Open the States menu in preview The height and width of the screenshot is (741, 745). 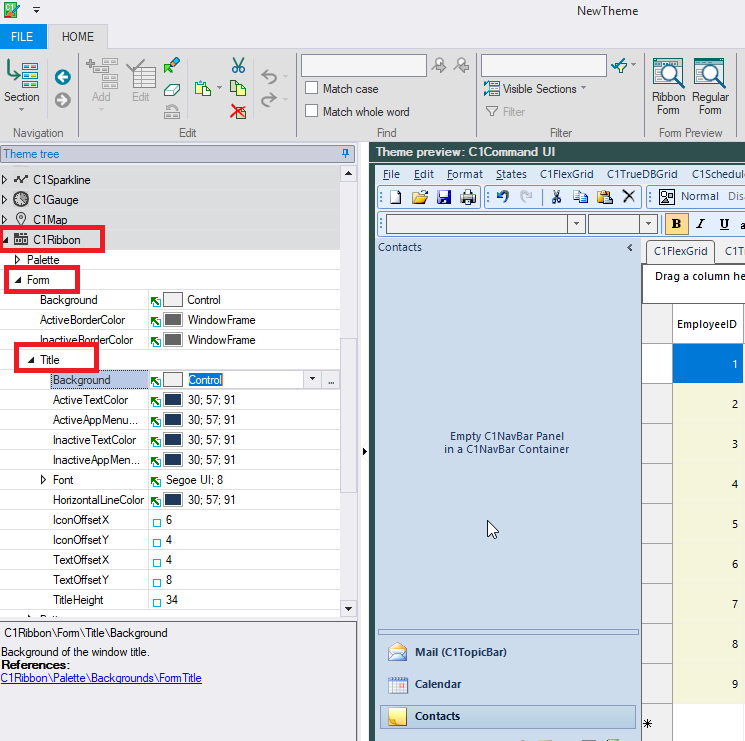pyautogui.click(x=511, y=174)
